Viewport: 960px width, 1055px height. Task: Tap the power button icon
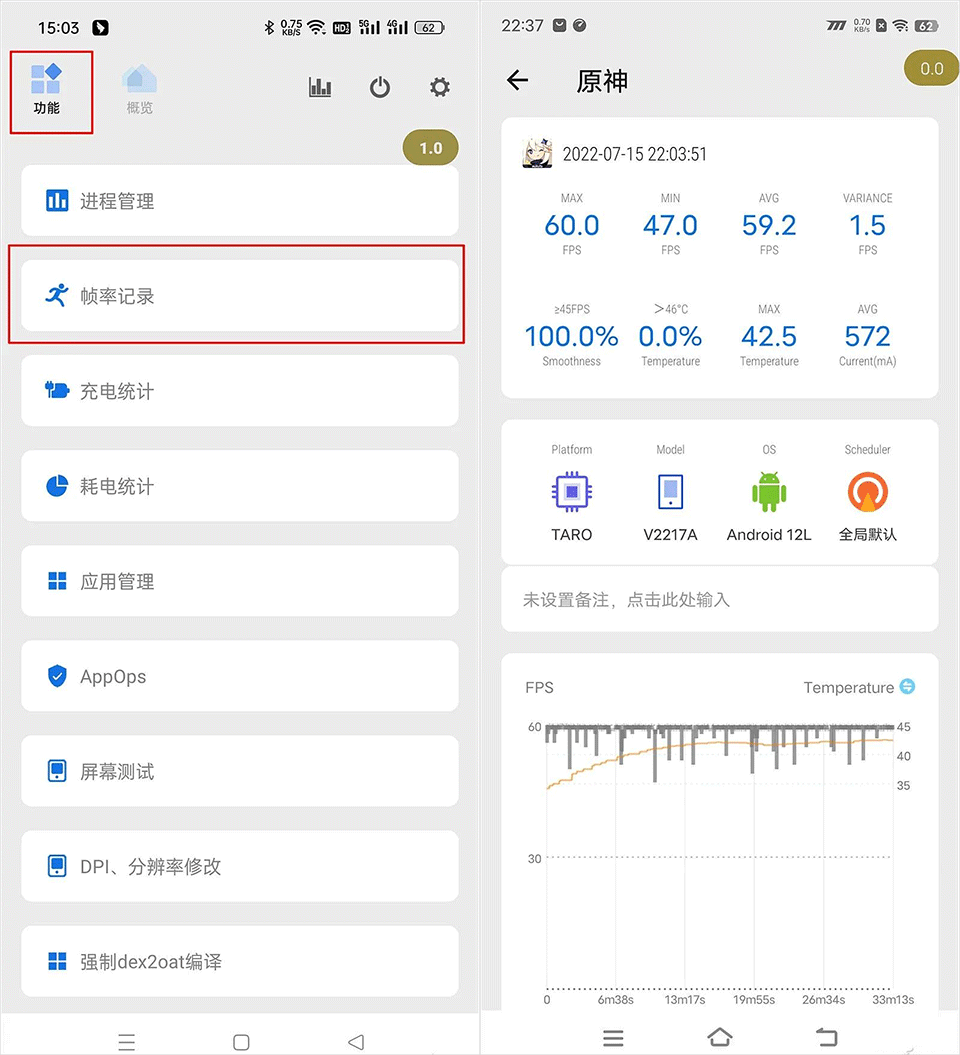[380, 87]
